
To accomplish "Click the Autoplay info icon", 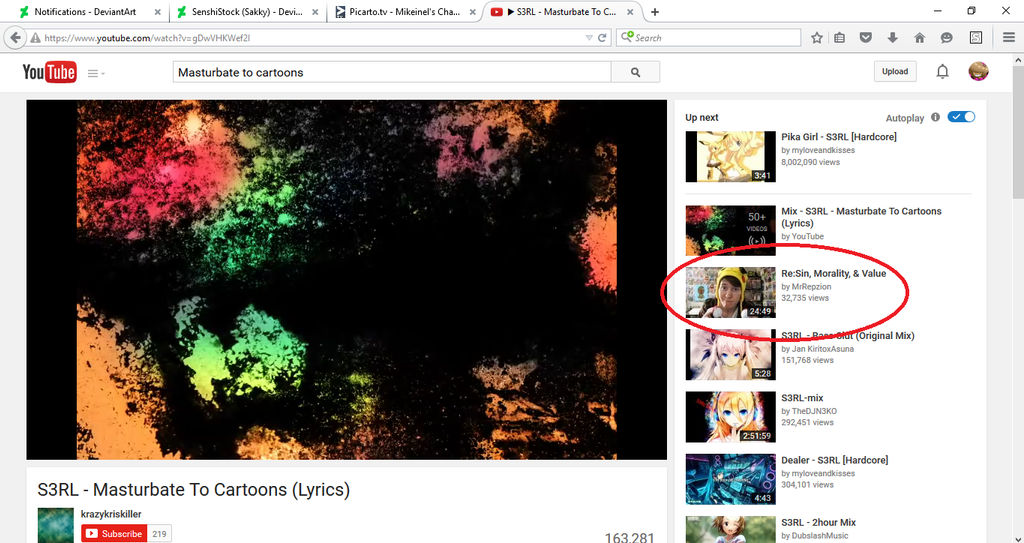I will pyautogui.click(x=935, y=117).
